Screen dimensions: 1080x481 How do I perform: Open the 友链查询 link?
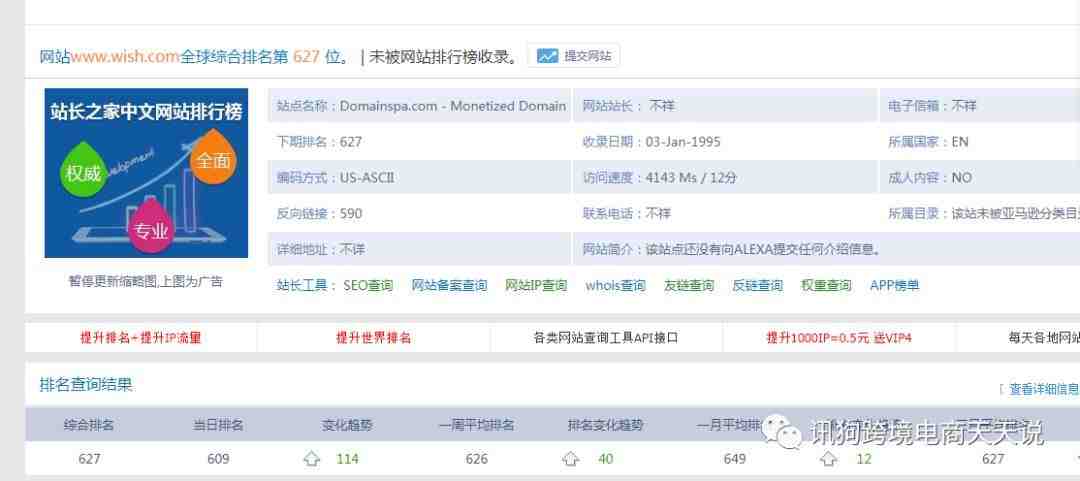(x=689, y=285)
